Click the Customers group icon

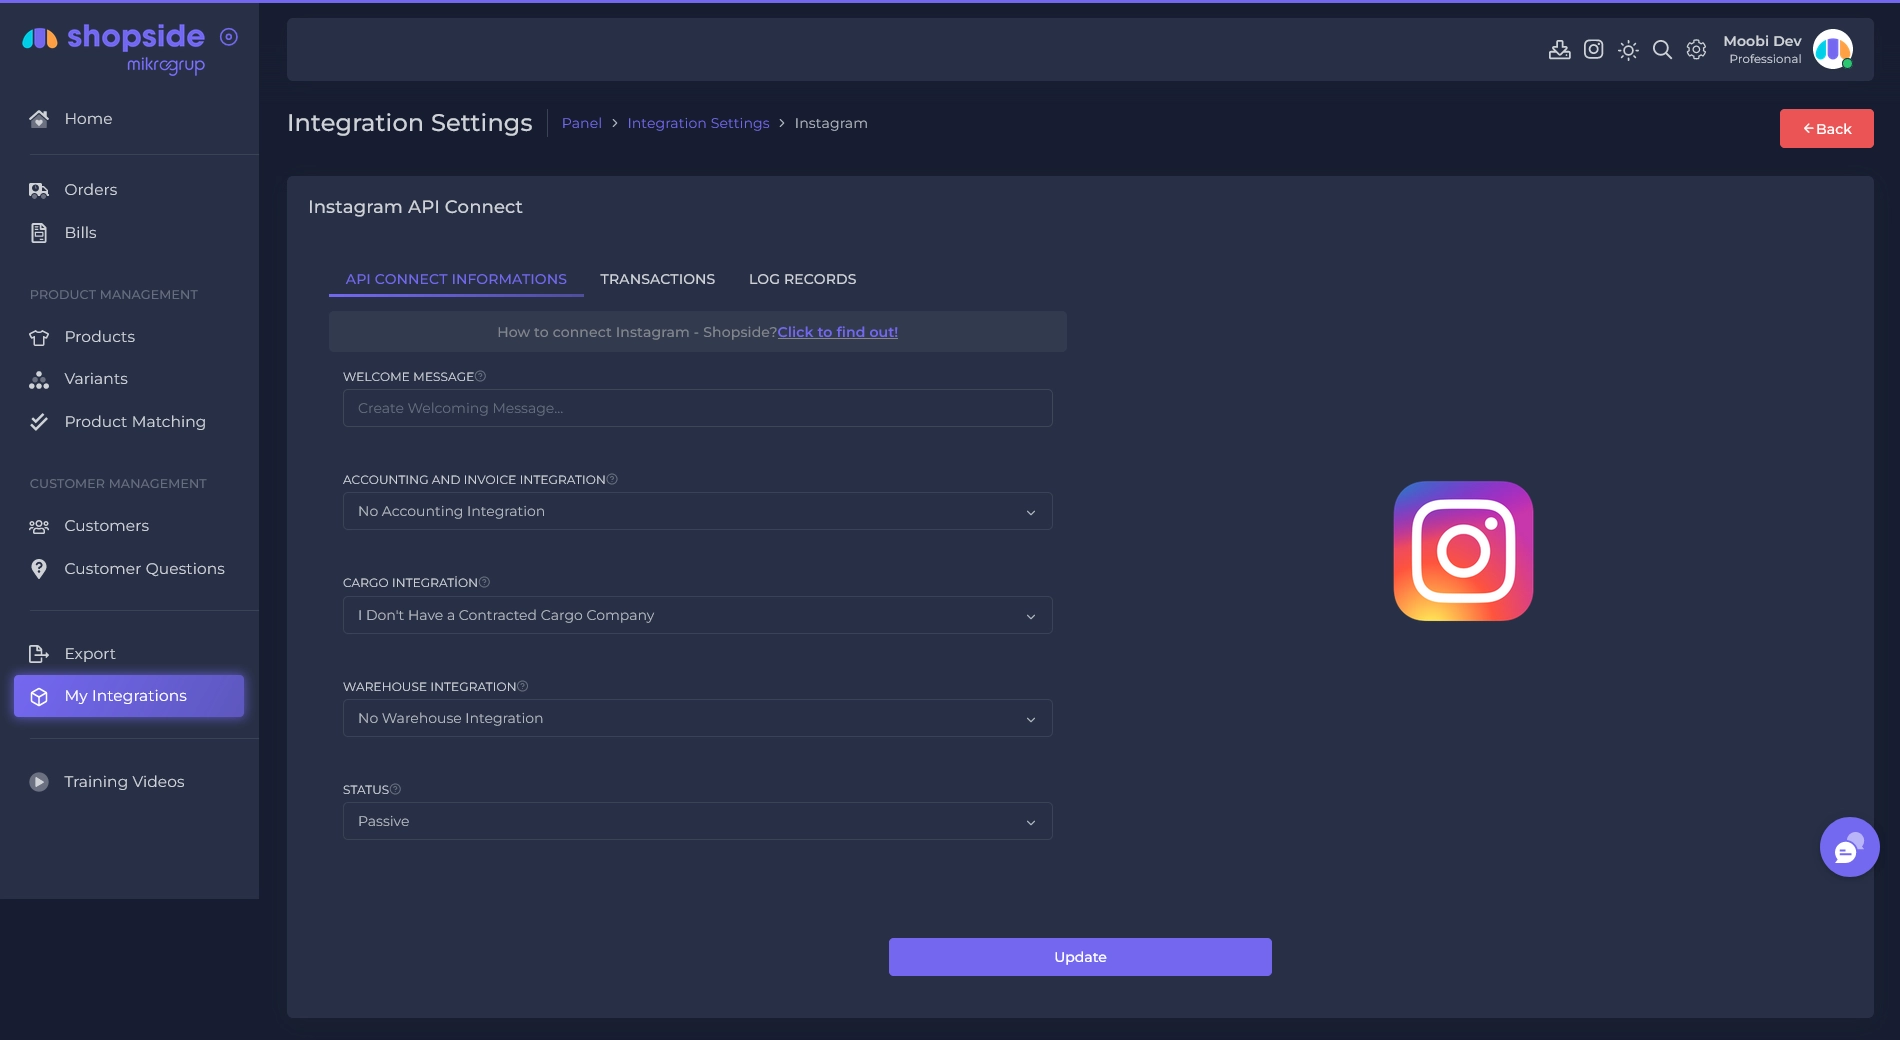click(39, 526)
